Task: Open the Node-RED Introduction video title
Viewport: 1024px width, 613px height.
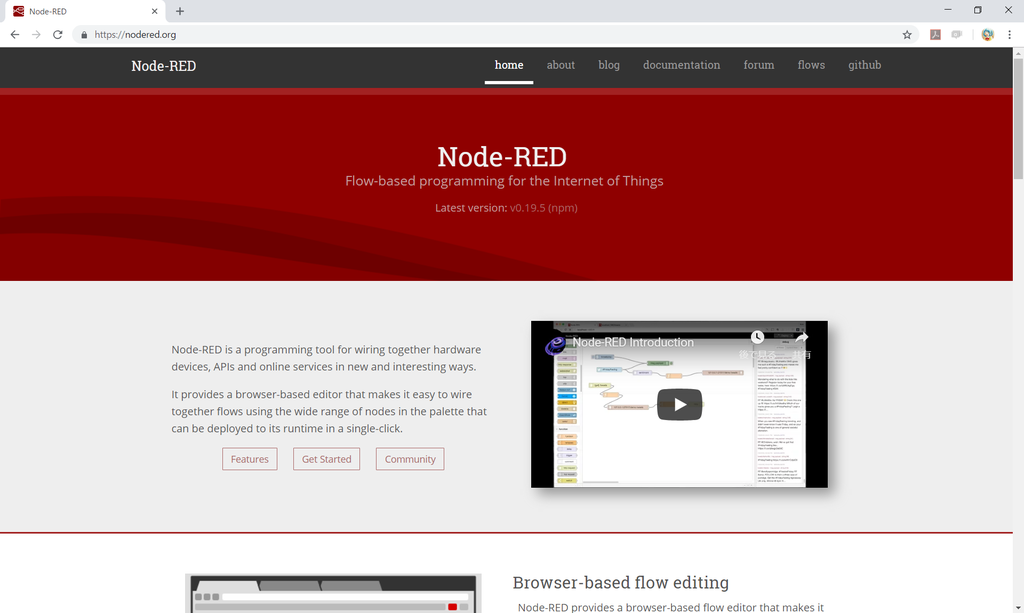Action: point(633,342)
